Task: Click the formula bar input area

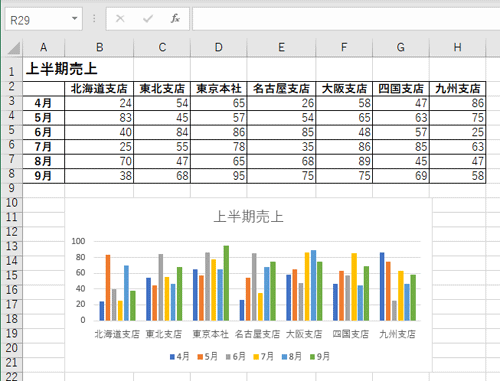Action: 346,19
